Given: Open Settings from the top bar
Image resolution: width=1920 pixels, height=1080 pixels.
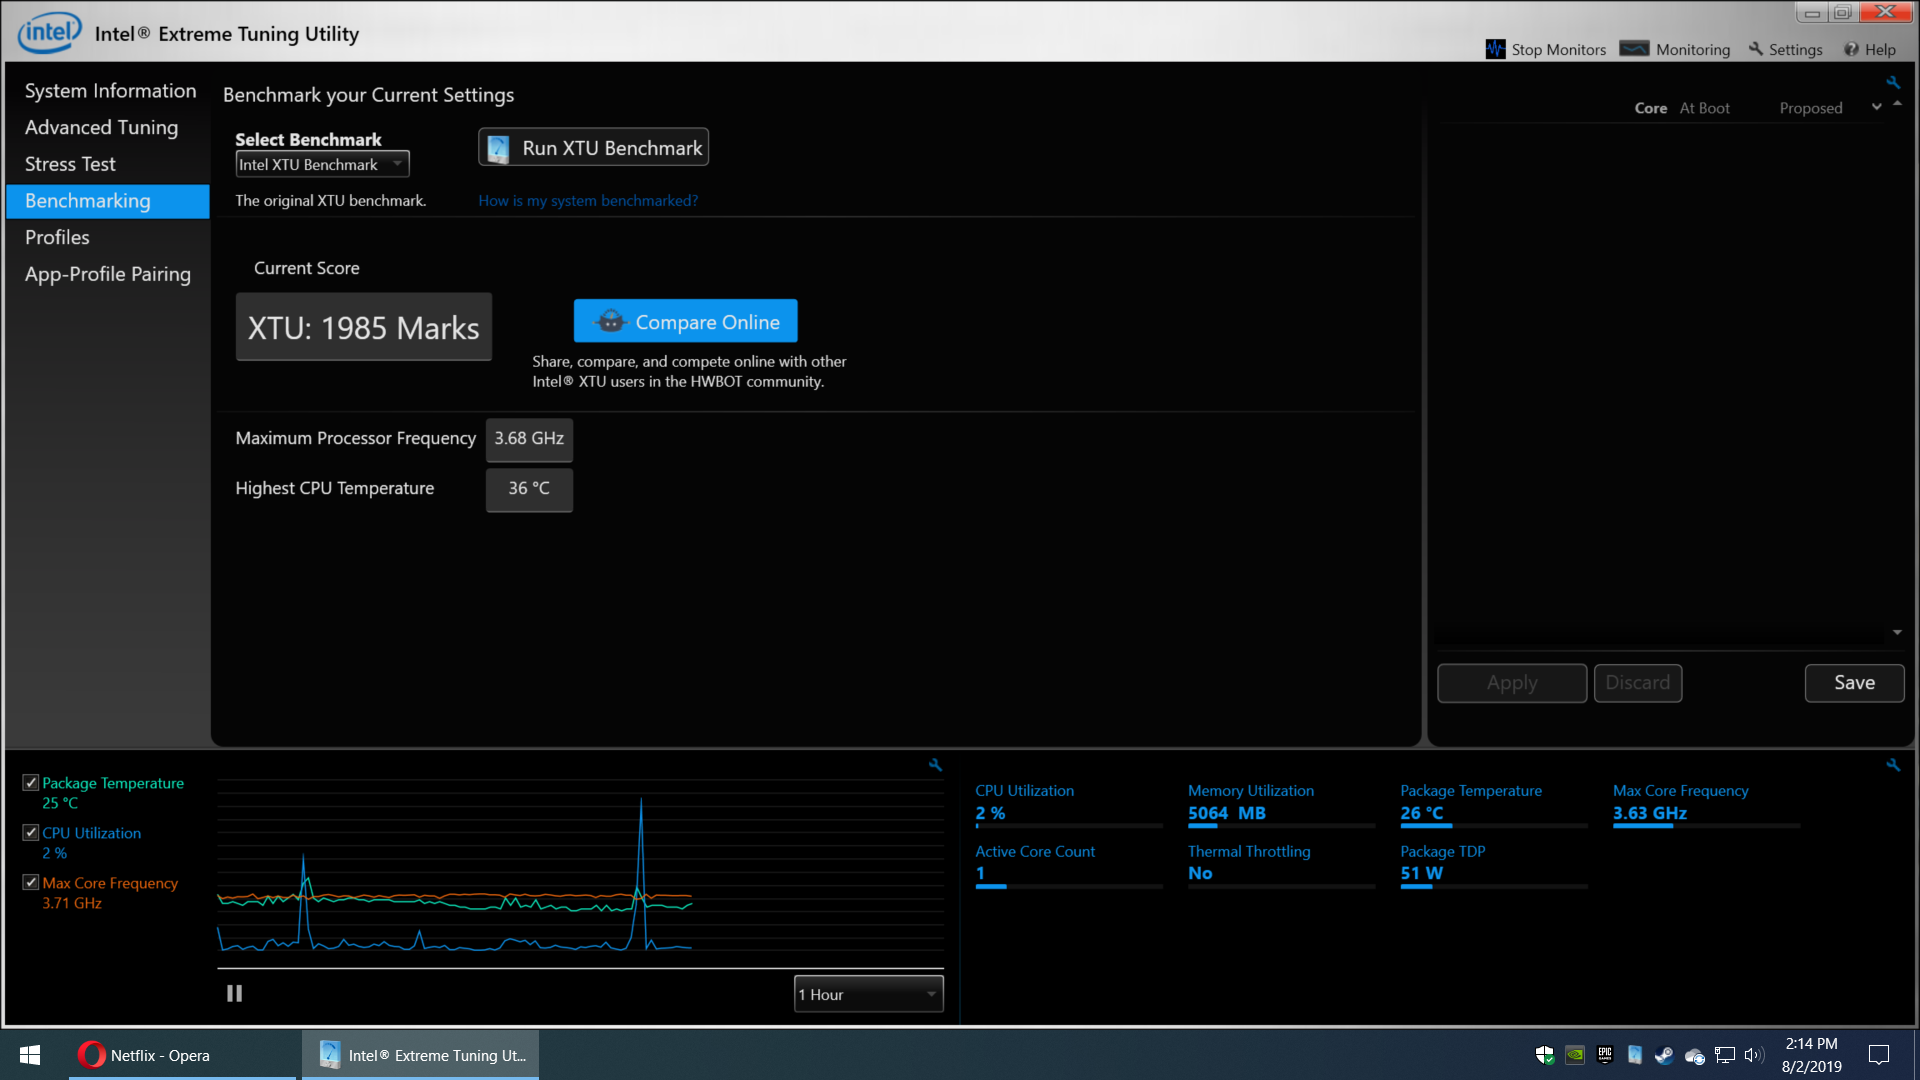Looking at the screenshot, I should pos(1786,49).
